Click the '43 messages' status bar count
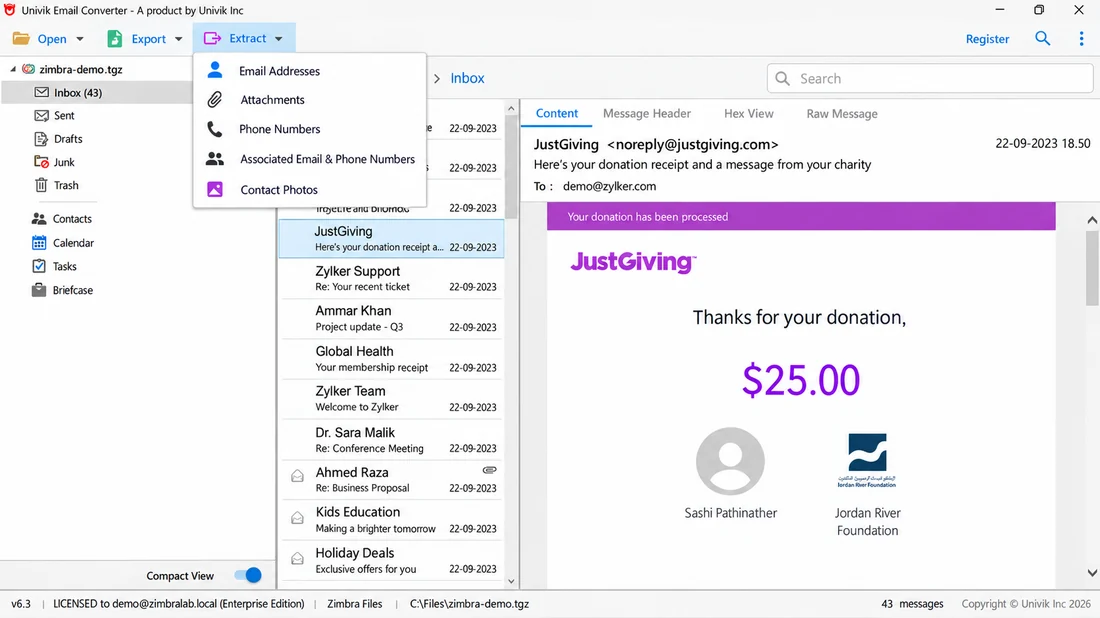1100x618 pixels. [x=912, y=603]
